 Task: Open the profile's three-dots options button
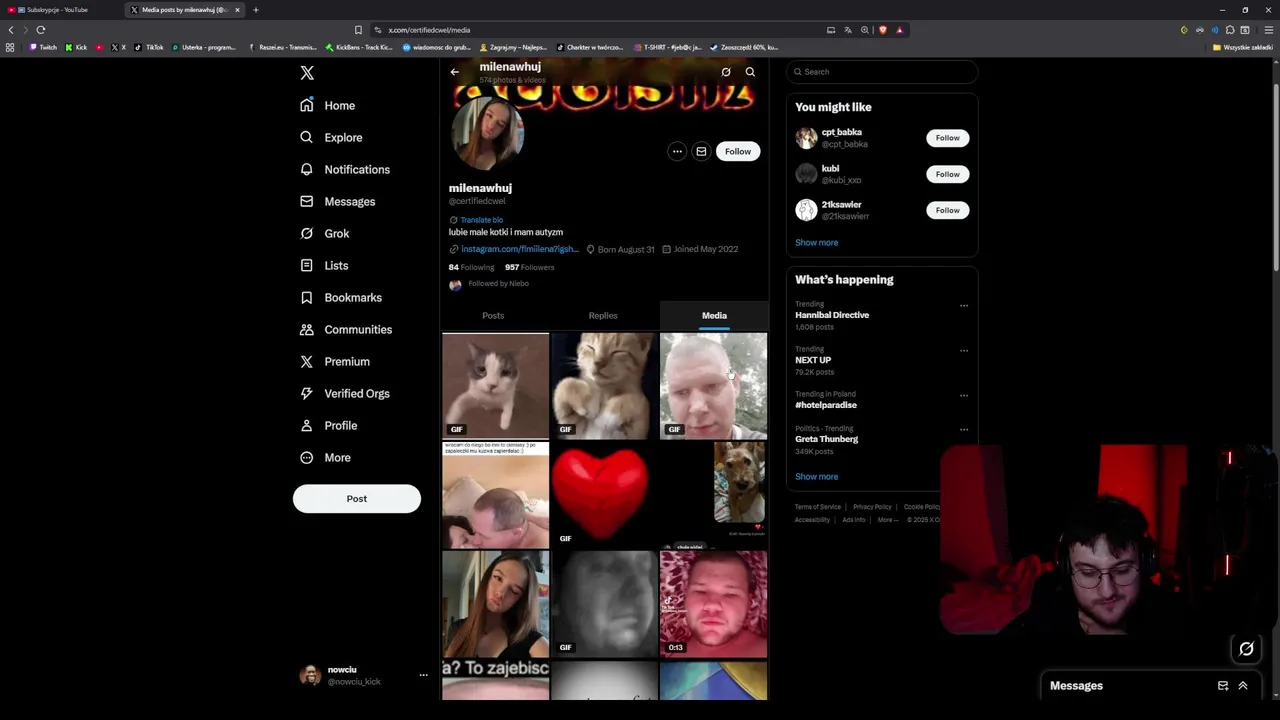coord(677,151)
